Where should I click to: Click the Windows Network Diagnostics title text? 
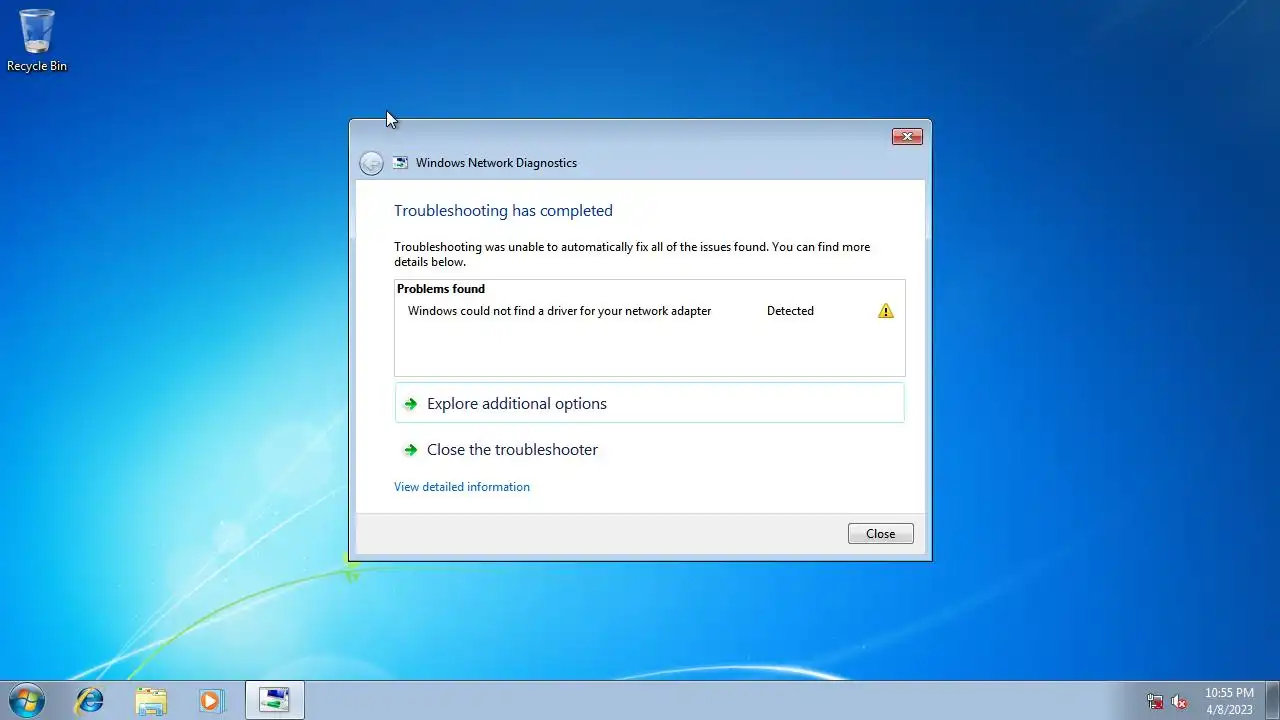tap(496, 163)
